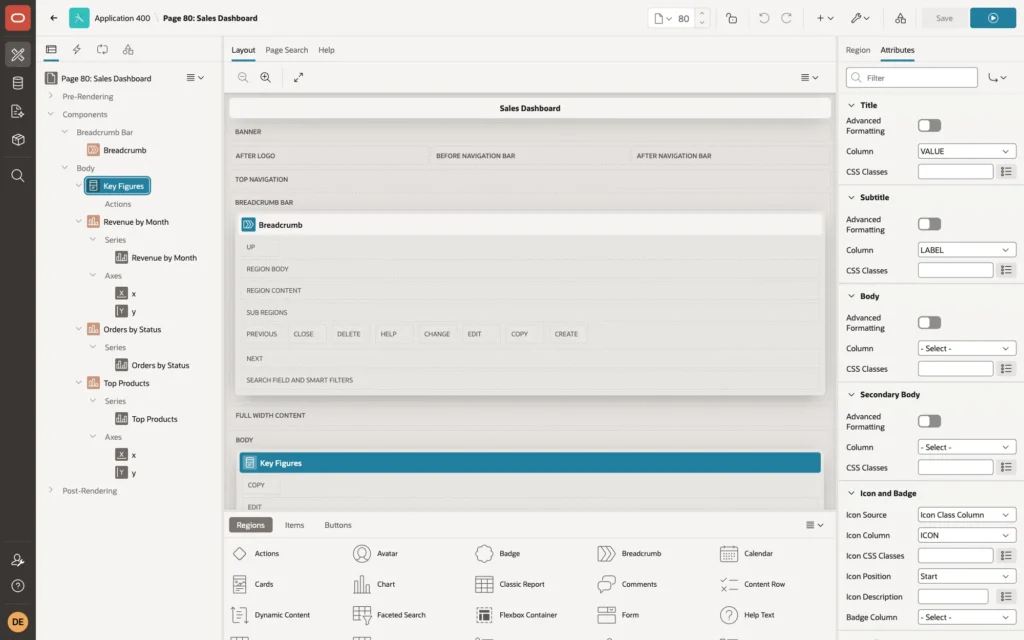Open layout pane hamburger menu
This screenshot has height=640, width=1024.
(809, 77)
